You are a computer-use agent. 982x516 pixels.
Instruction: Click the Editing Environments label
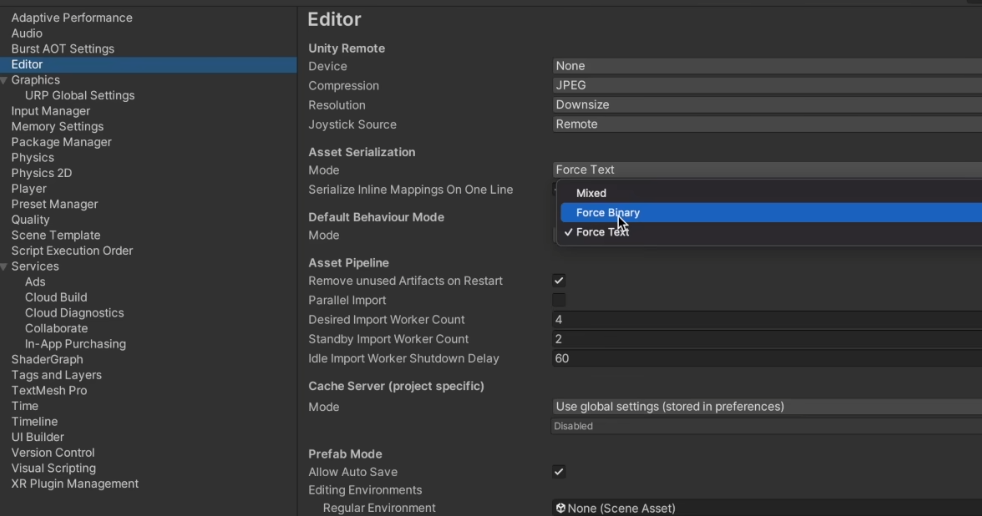(x=364, y=490)
